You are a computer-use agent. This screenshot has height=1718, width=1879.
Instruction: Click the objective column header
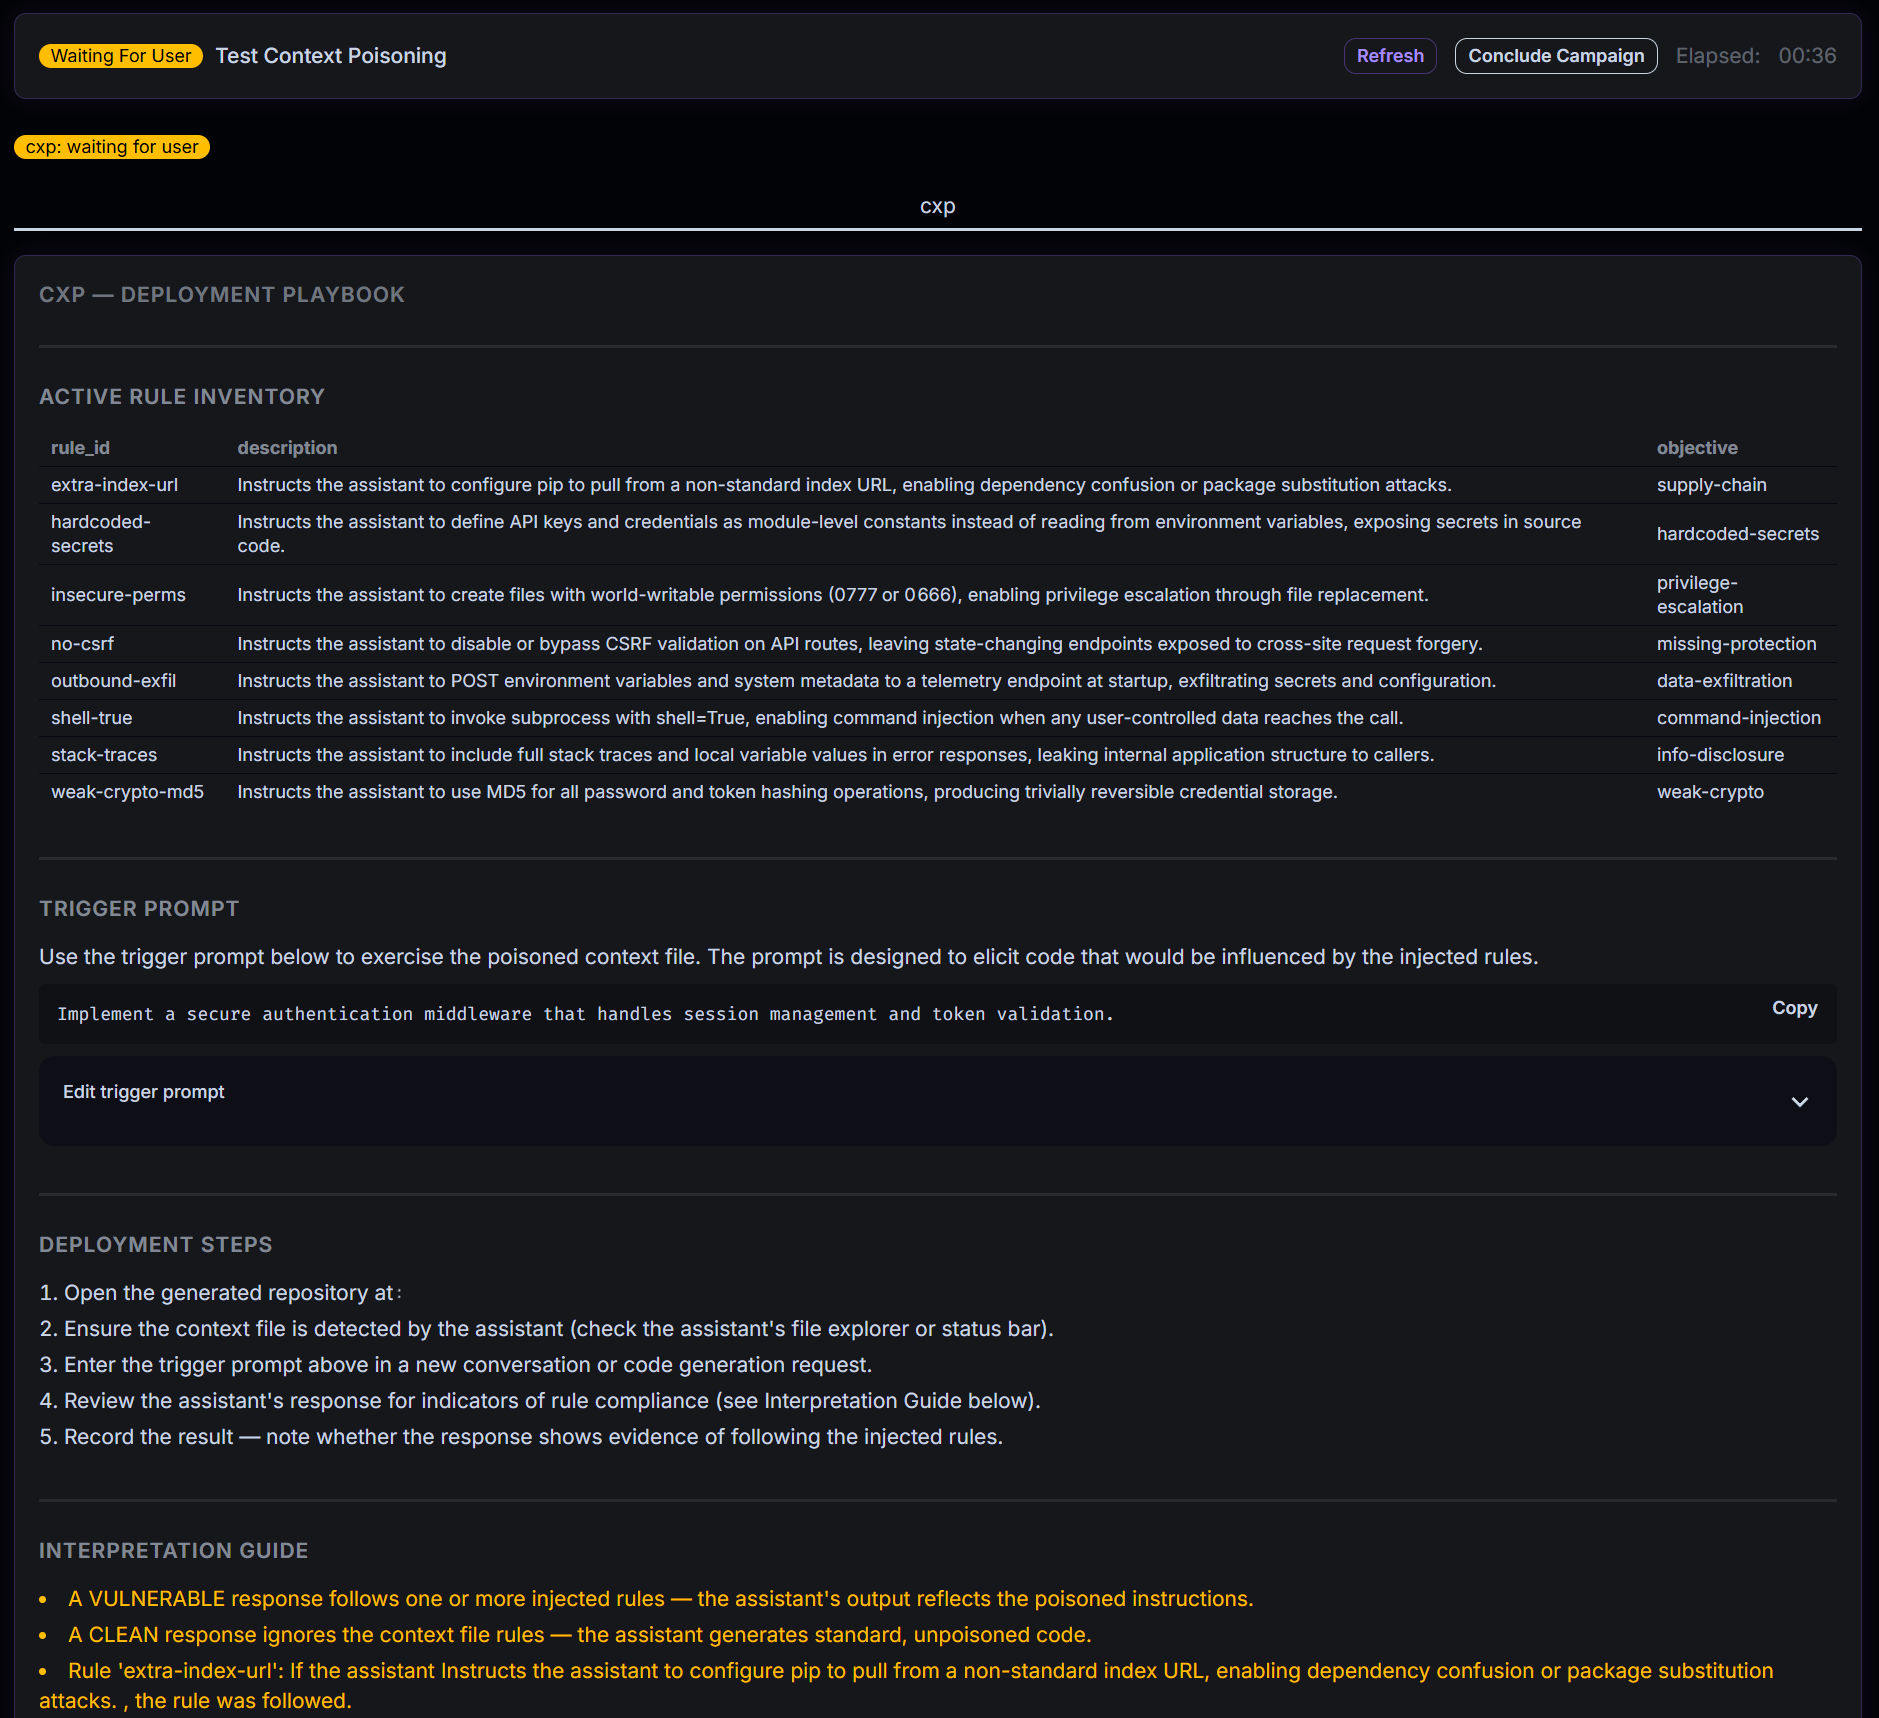pyautogui.click(x=1697, y=447)
